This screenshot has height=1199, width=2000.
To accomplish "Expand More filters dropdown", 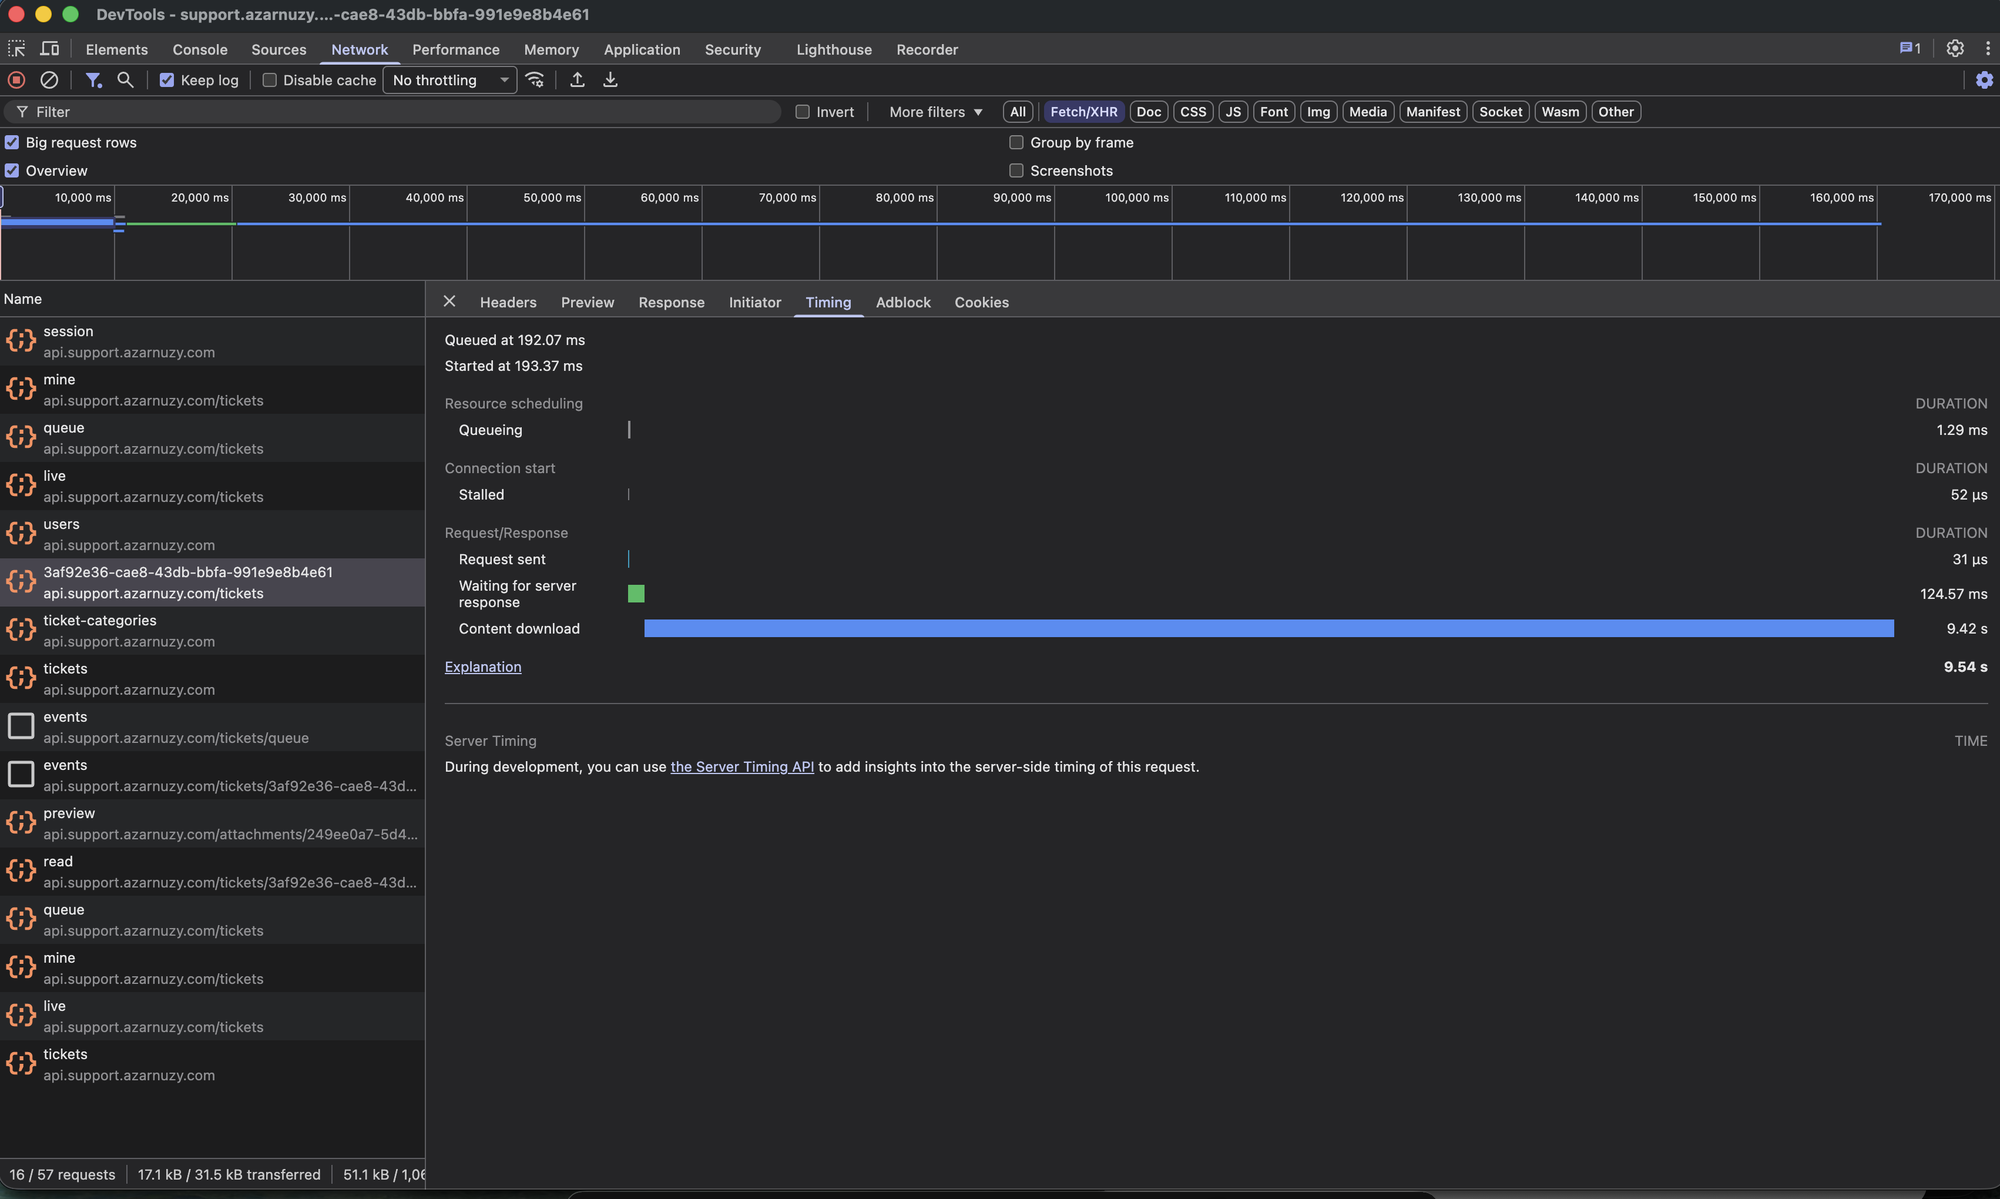I will (x=936, y=112).
